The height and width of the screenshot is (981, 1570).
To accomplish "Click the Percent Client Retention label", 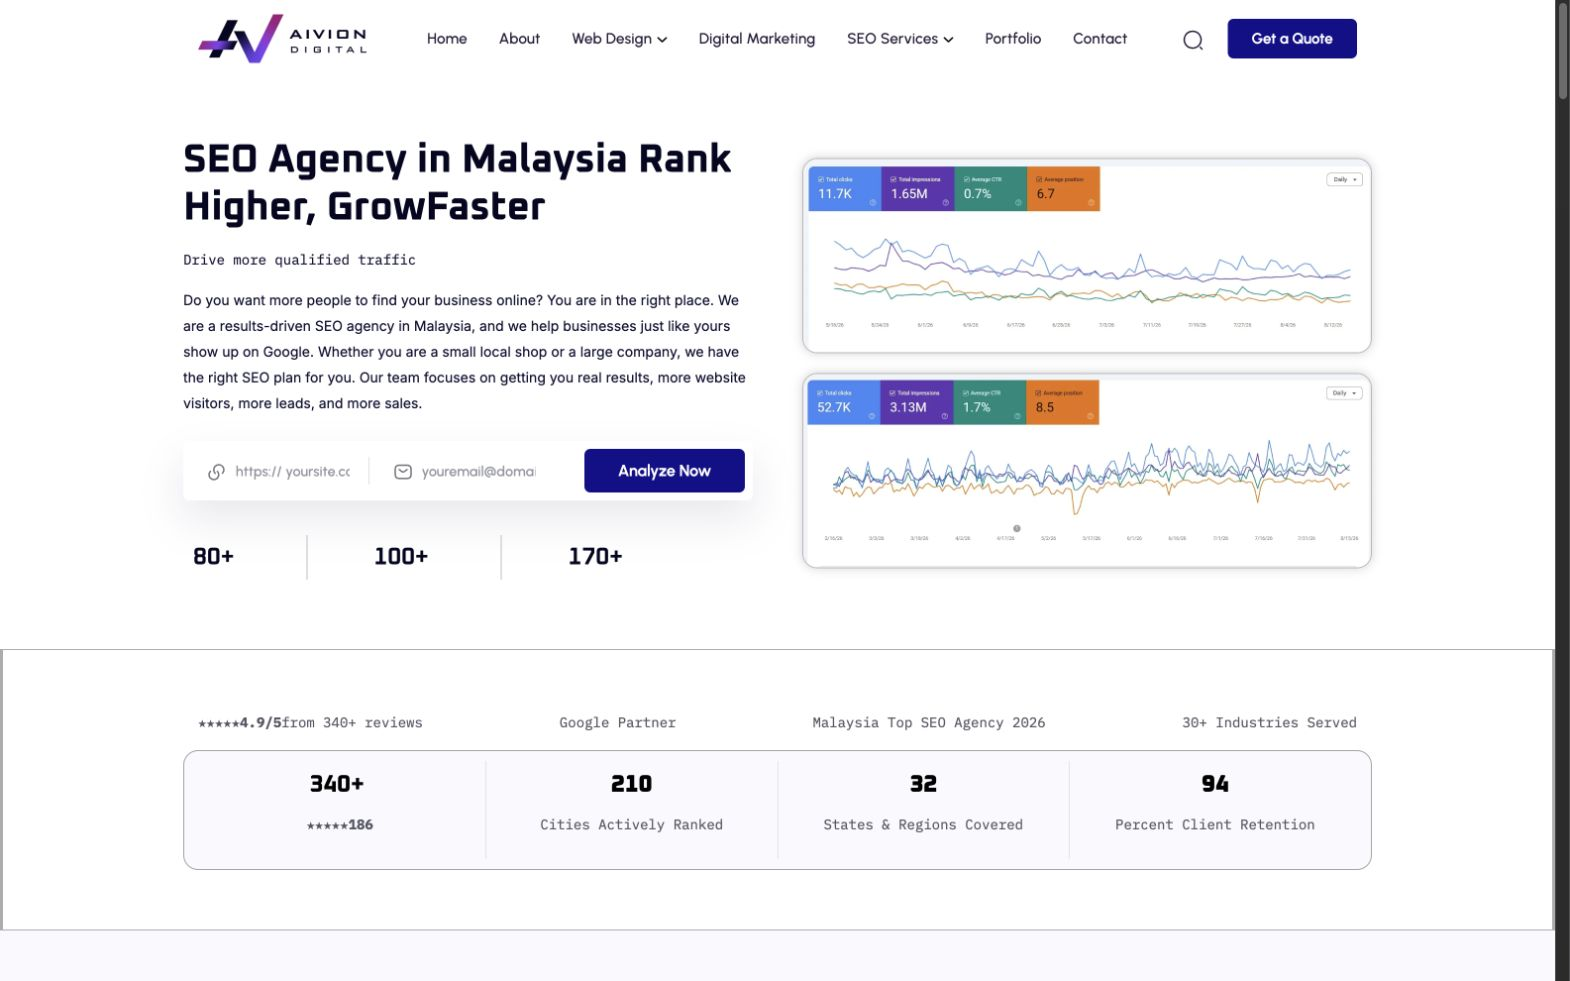I will [1215, 825].
